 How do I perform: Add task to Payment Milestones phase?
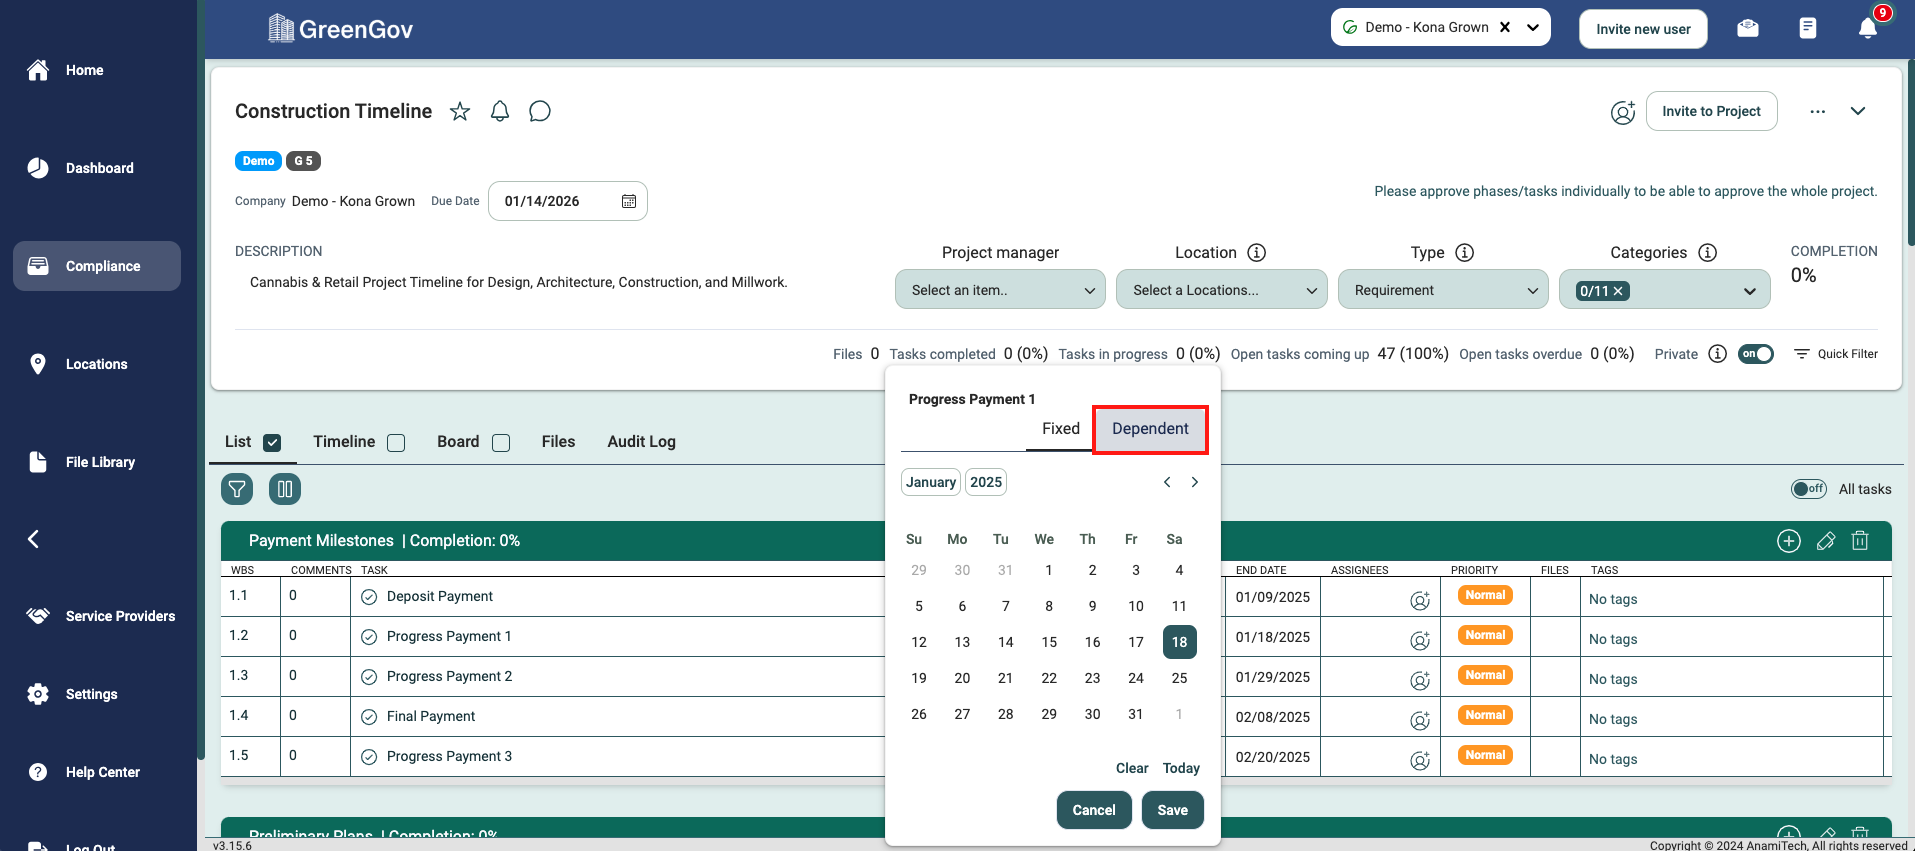1788,541
